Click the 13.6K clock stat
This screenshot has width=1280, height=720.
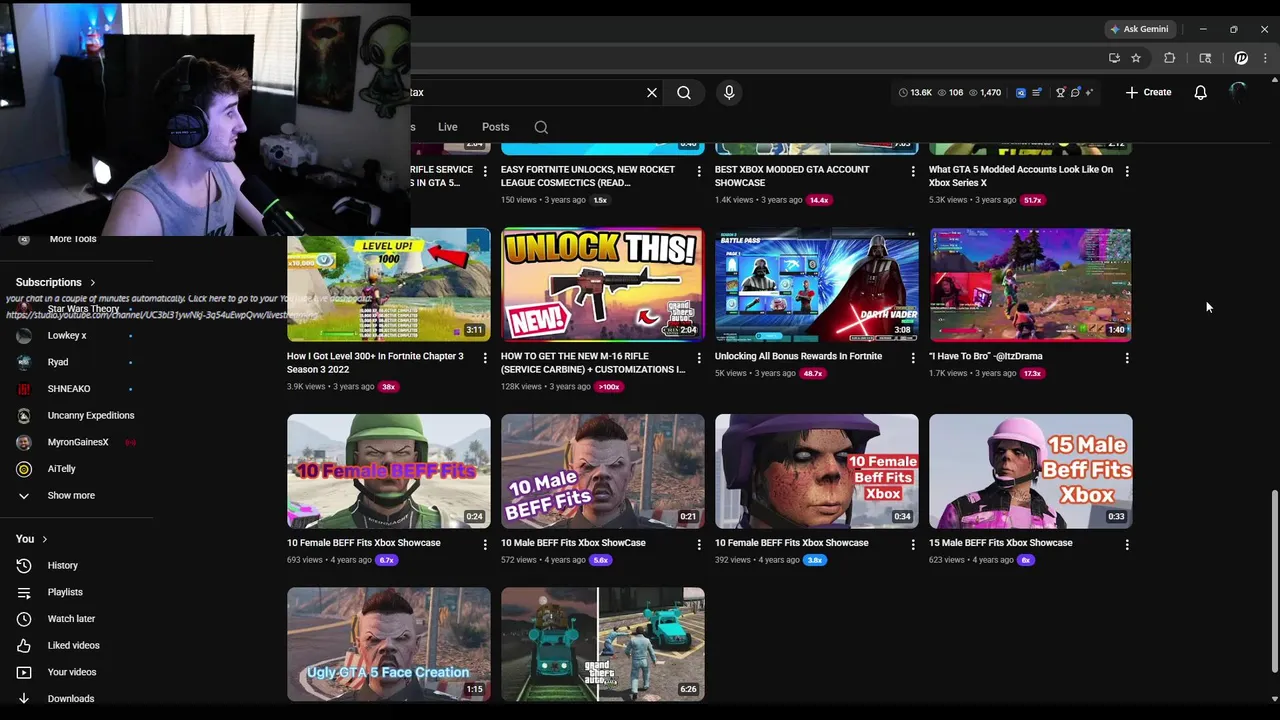tap(915, 92)
